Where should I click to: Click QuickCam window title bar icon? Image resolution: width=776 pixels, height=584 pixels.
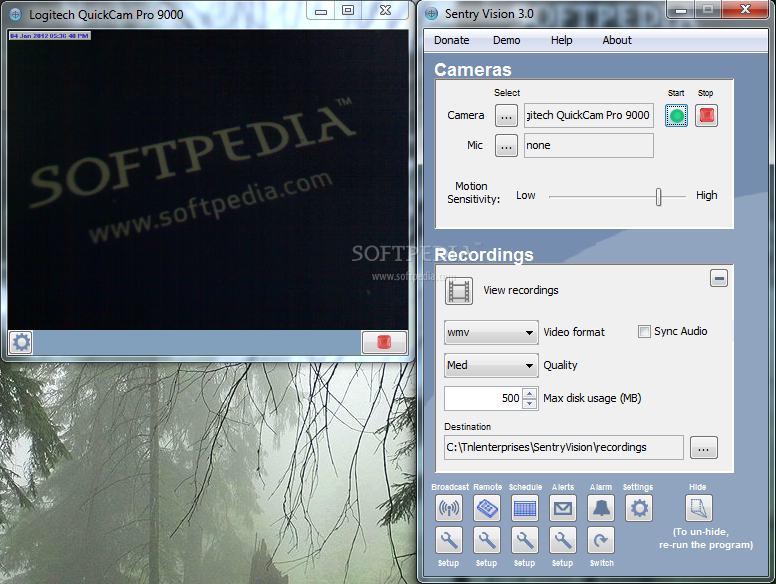click(16, 15)
